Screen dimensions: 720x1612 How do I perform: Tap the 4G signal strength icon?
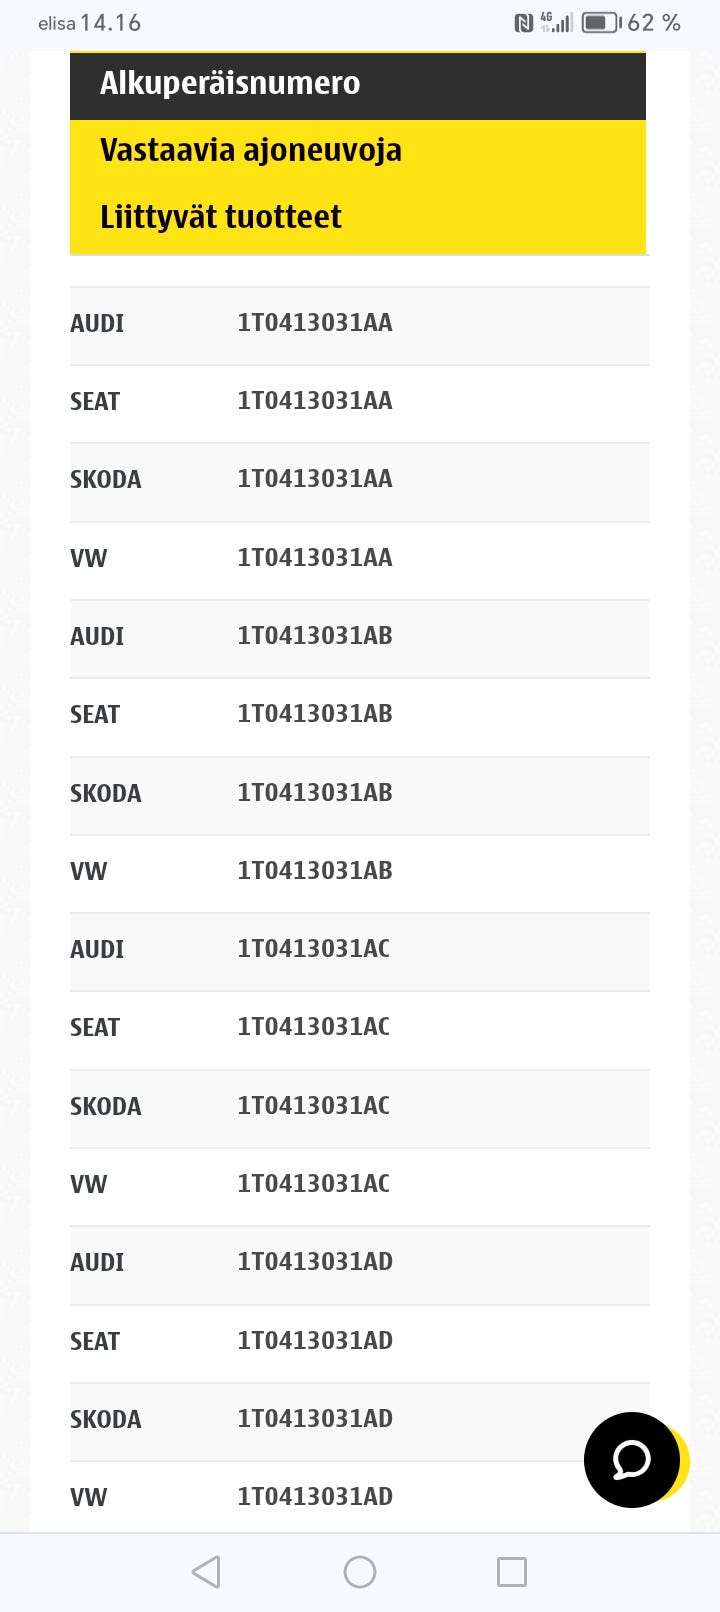click(x=556, y=22)
